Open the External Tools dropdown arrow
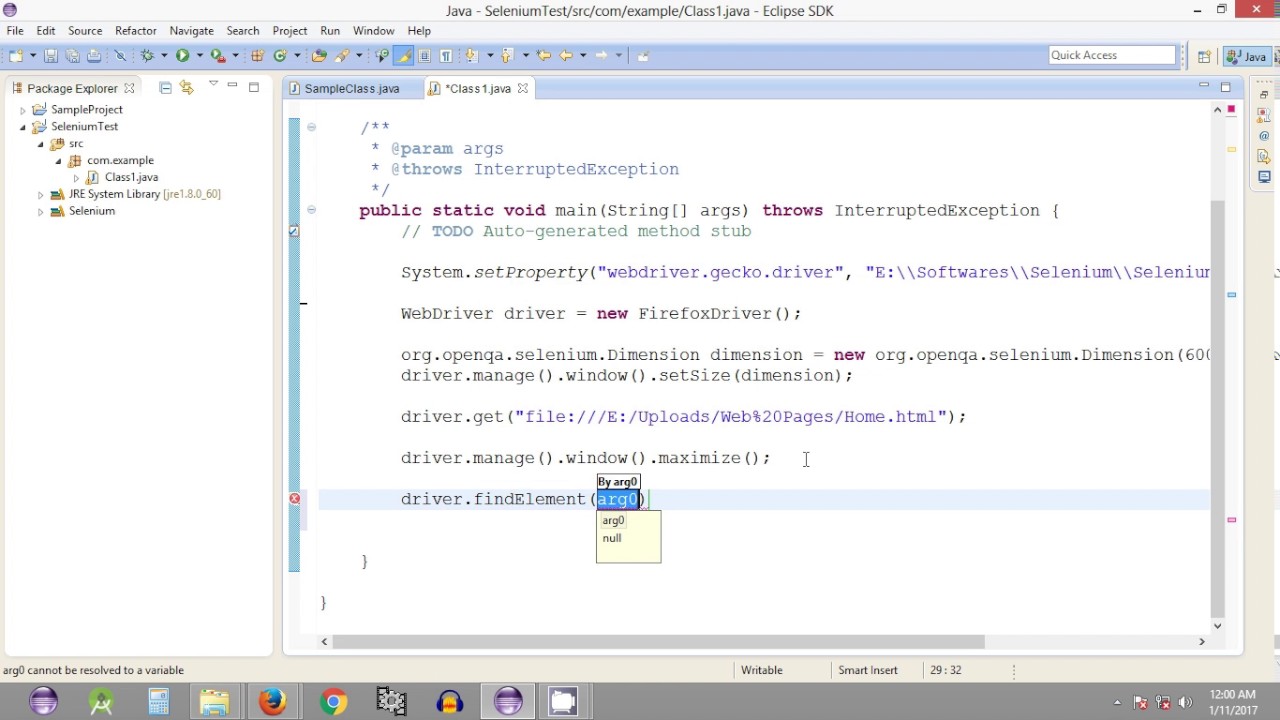The image size is (1280, 720). 235,56
